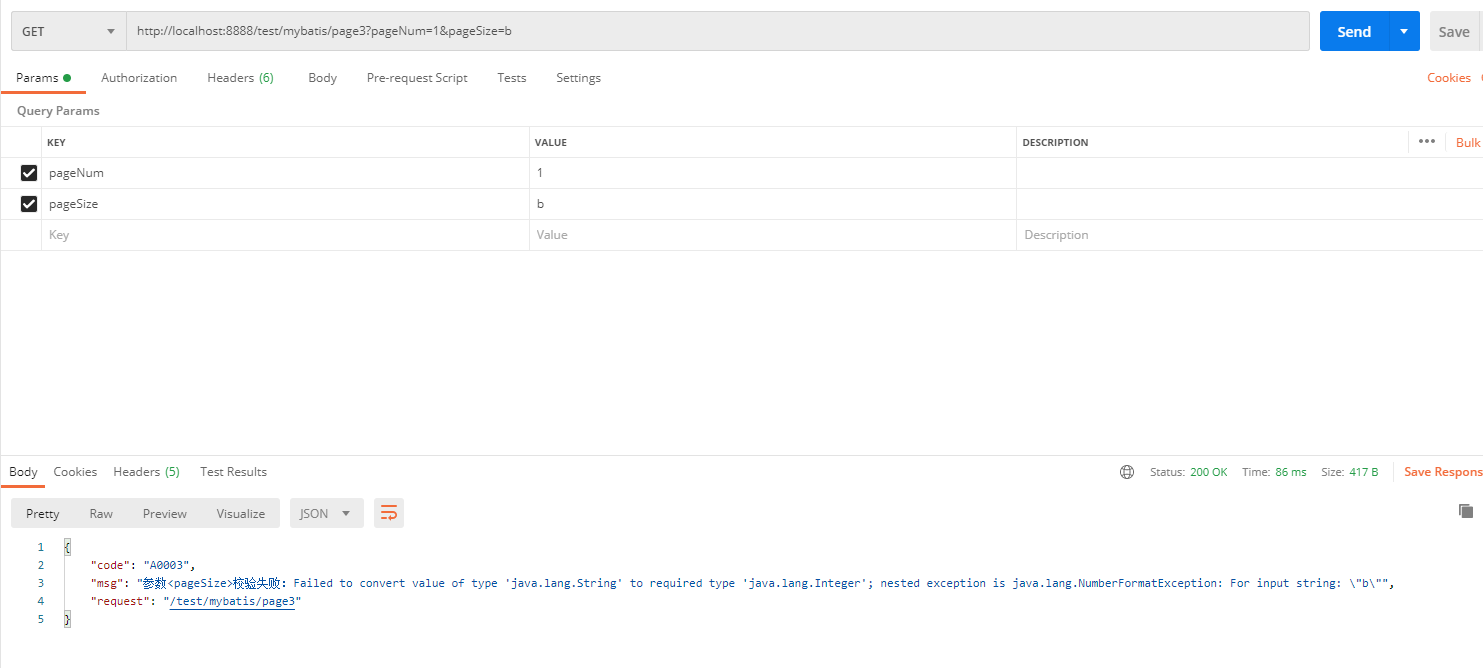Open the Settings tab
This screenshot has width=1483, height=668.
[578, 78]
